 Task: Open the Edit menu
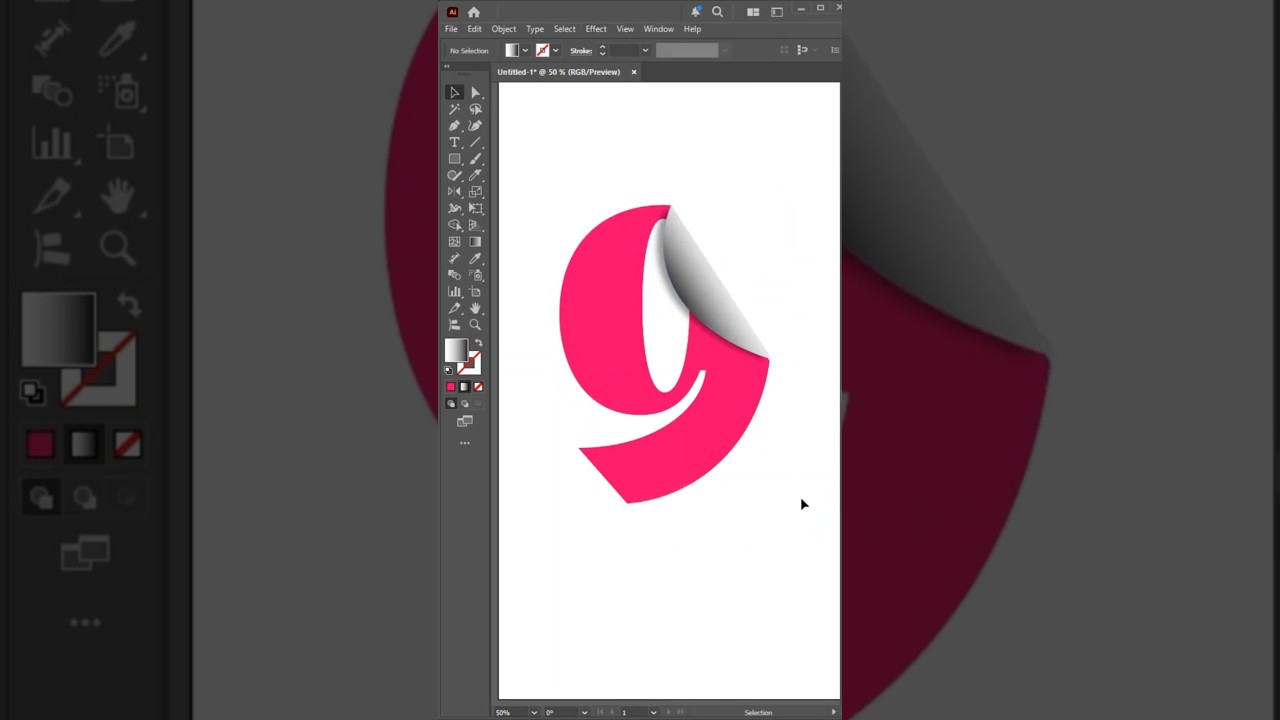[x=474, y=29]
